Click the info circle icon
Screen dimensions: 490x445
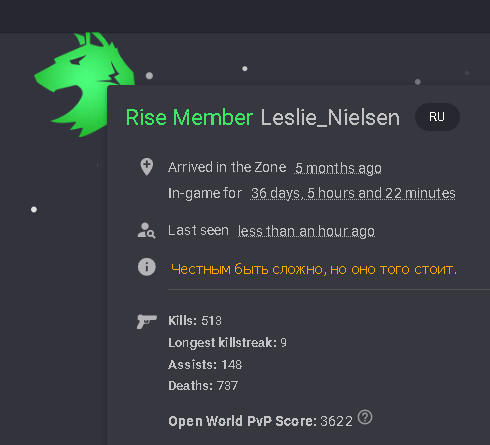click(x=147, y=267)
